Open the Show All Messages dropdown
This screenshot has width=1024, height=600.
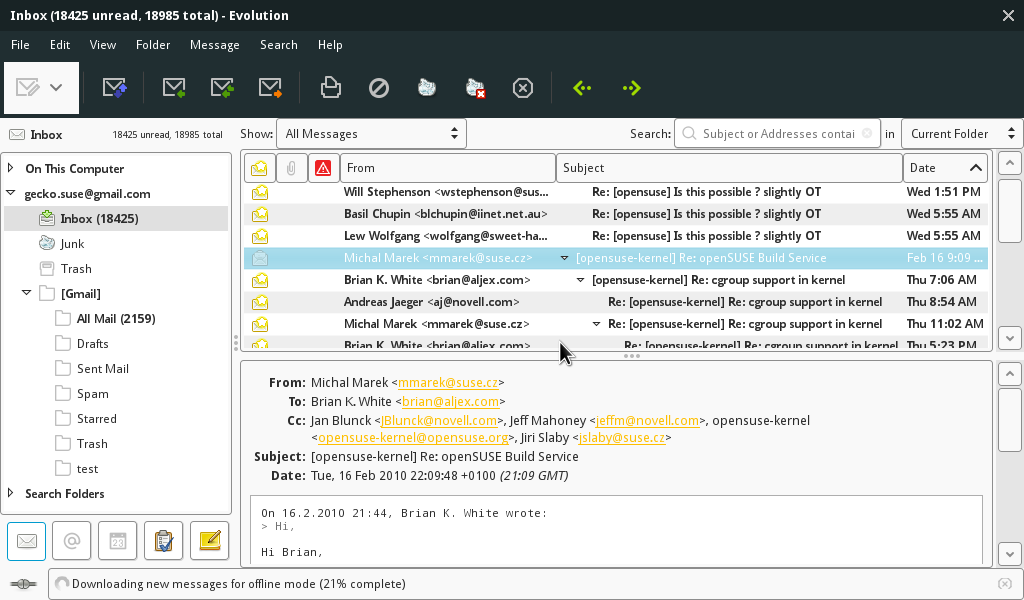point(372,133)
